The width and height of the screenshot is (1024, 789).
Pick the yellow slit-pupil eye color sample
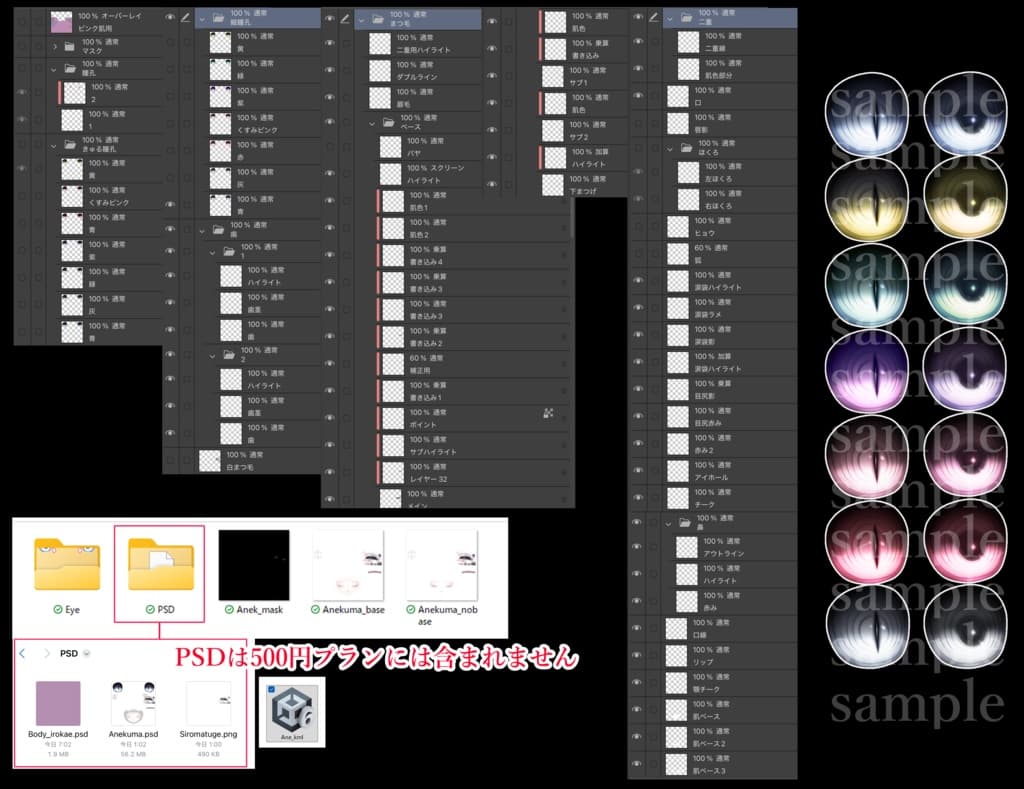click(867, 199)
